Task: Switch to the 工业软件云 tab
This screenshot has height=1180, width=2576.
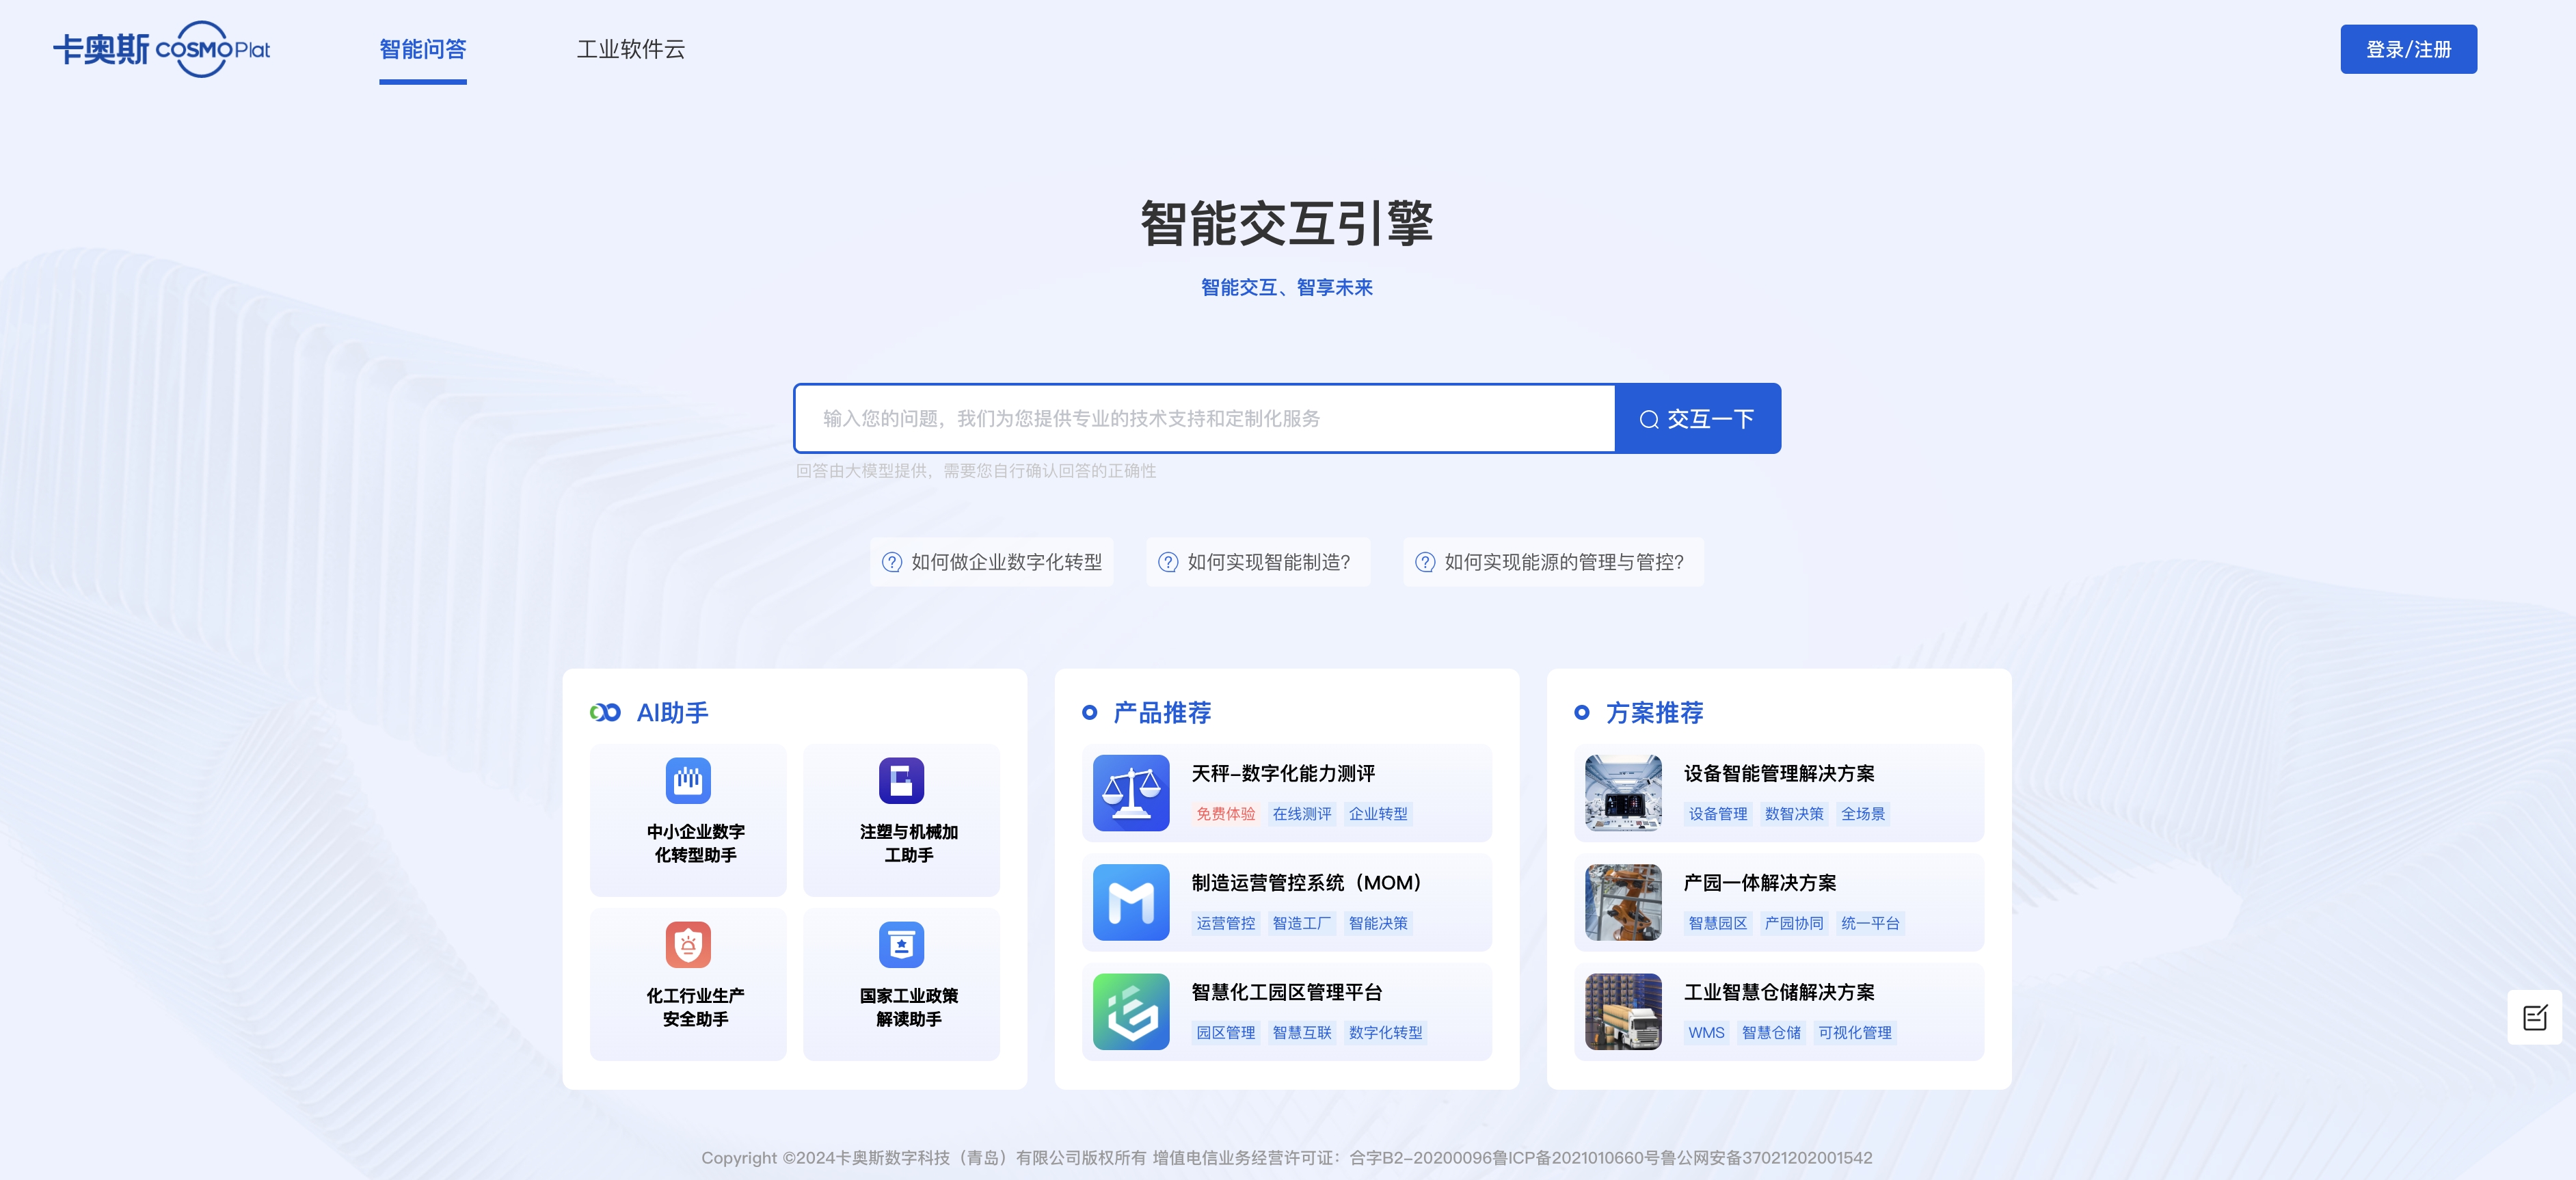Action: click(x=631, y=50)
